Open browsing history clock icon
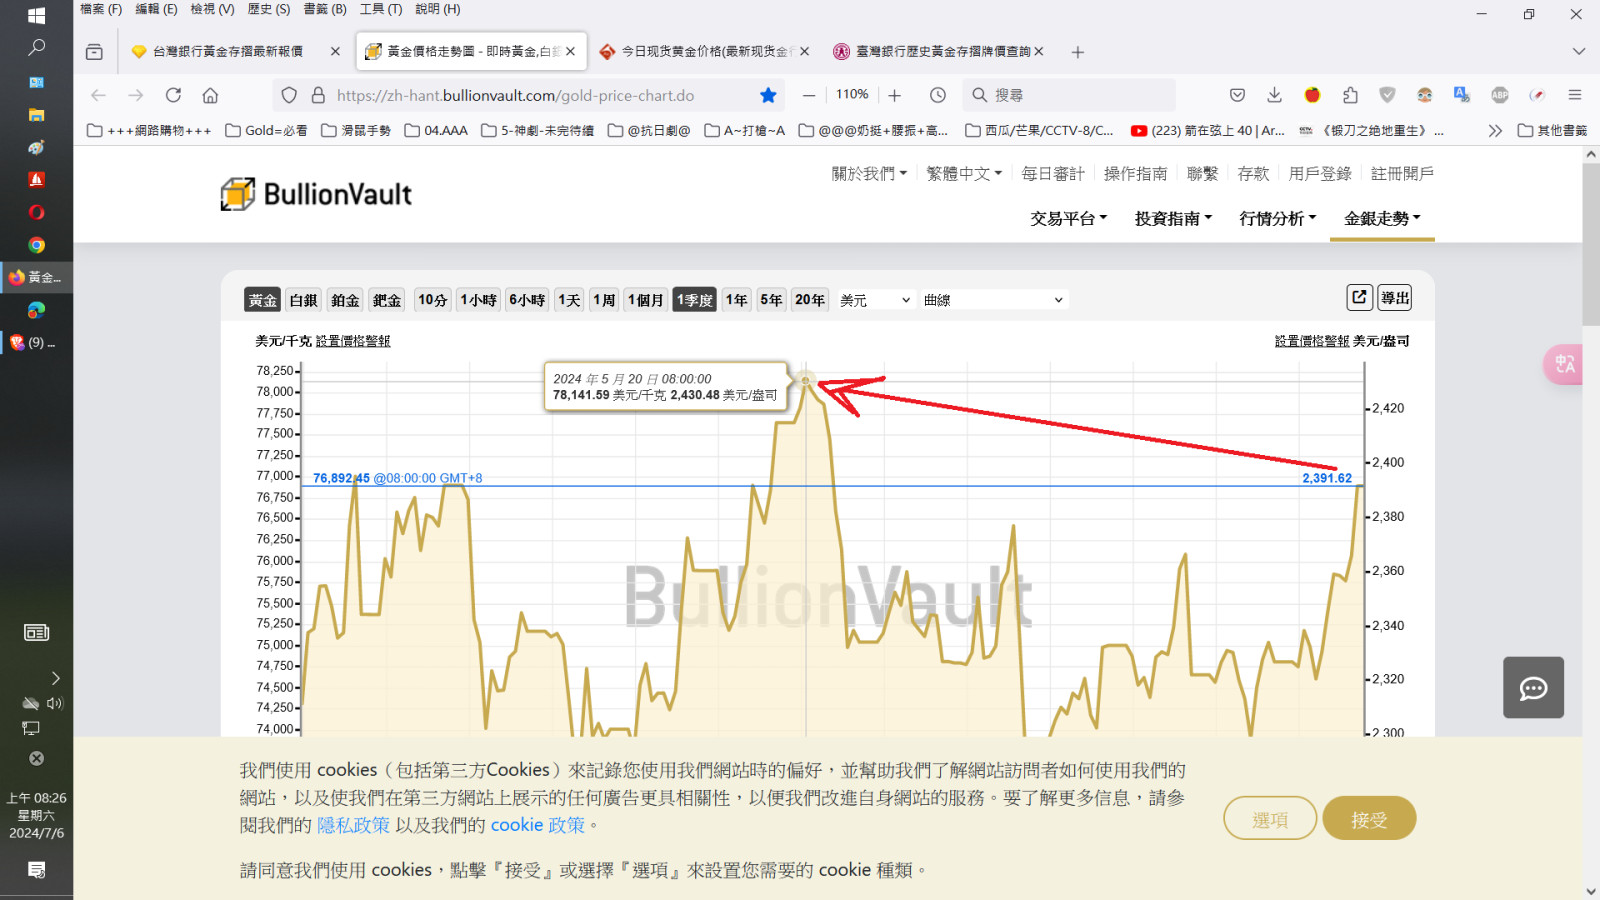 pyautogui.click(x=938, y=95)
